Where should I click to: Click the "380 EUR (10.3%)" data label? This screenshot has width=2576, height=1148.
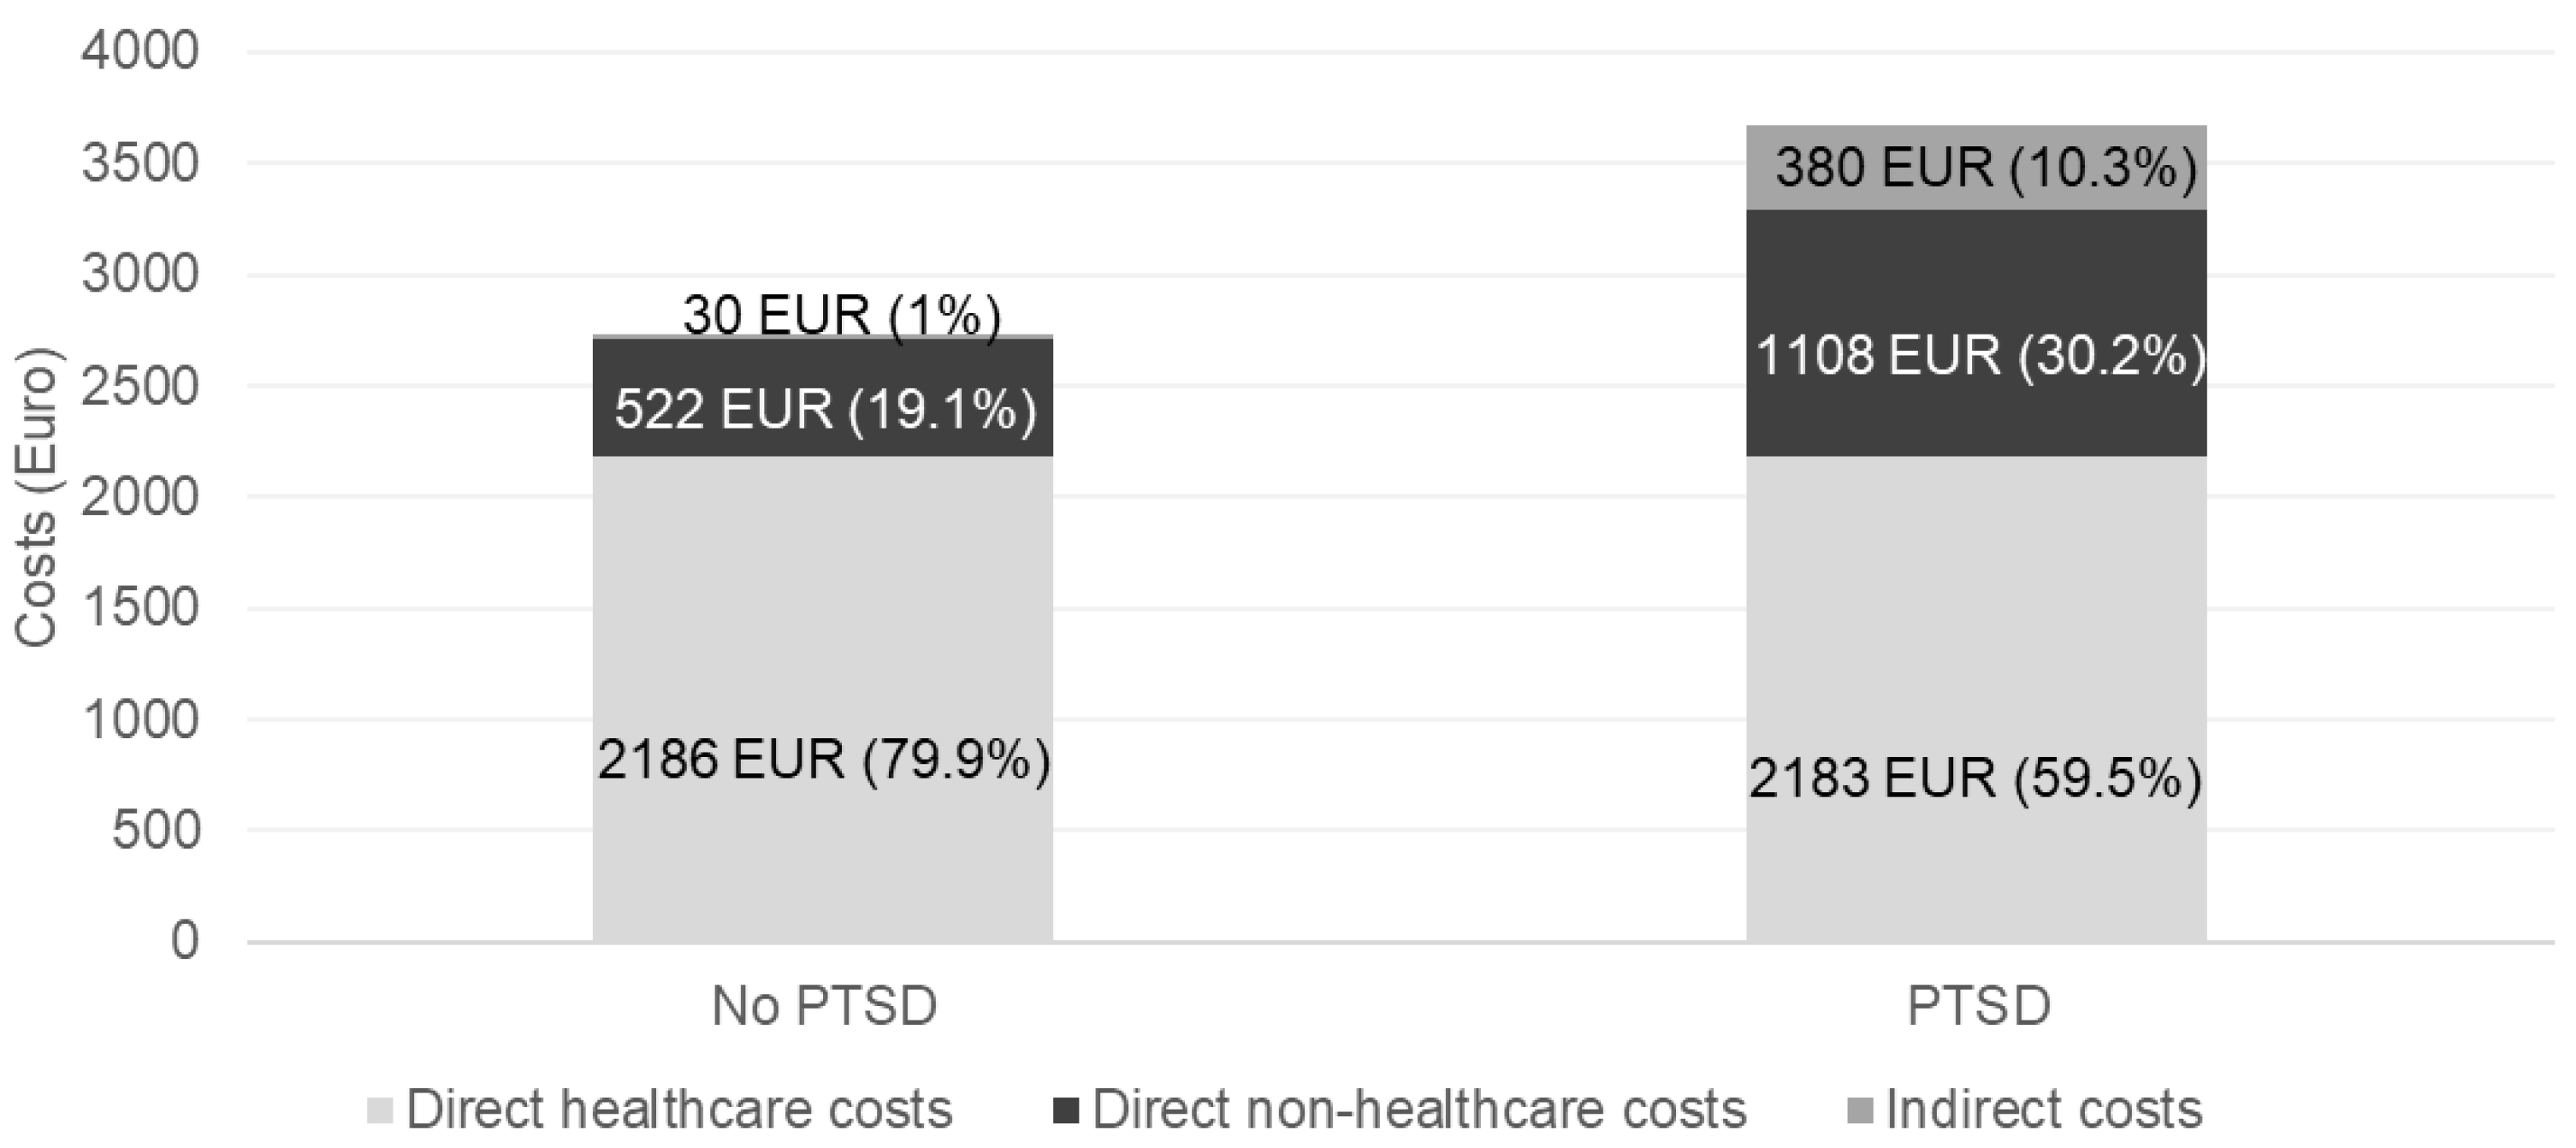pos(1986,167)
